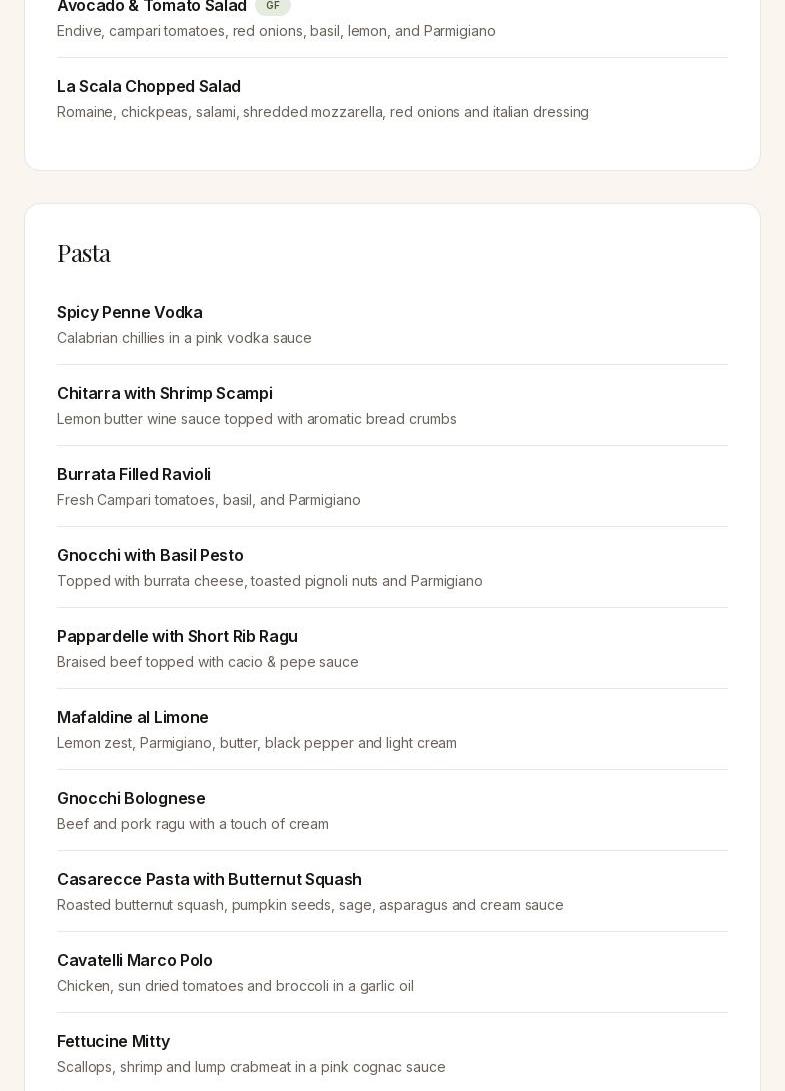This screenshot has height=1091, width=785.
Task: Click the GF badge beside Avocado & Tomato Salad
Action: tap(272, 6)
